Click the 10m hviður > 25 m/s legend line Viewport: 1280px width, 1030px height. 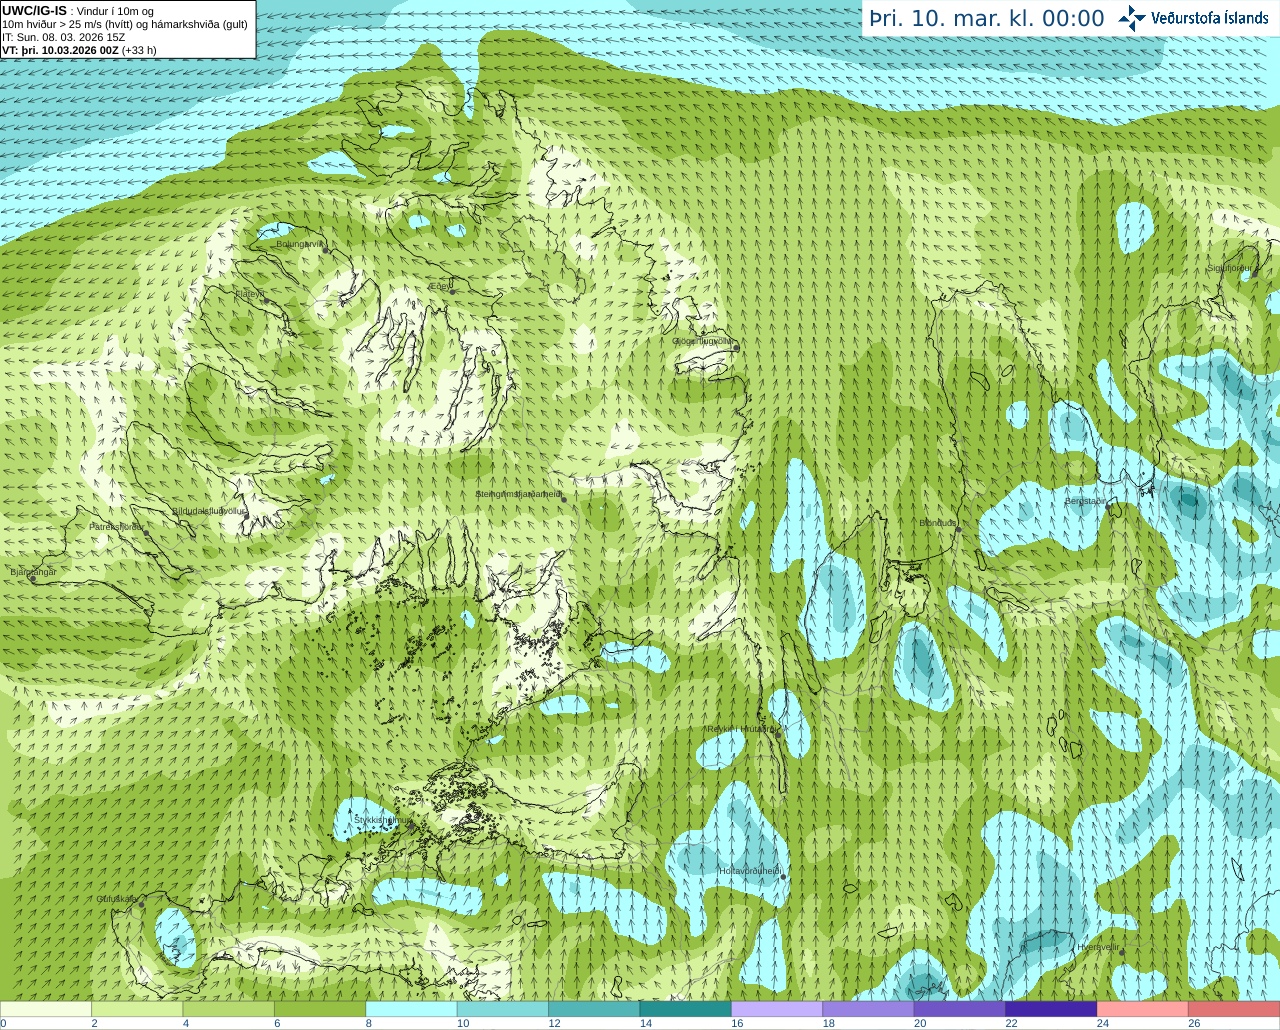pos(125,24)
